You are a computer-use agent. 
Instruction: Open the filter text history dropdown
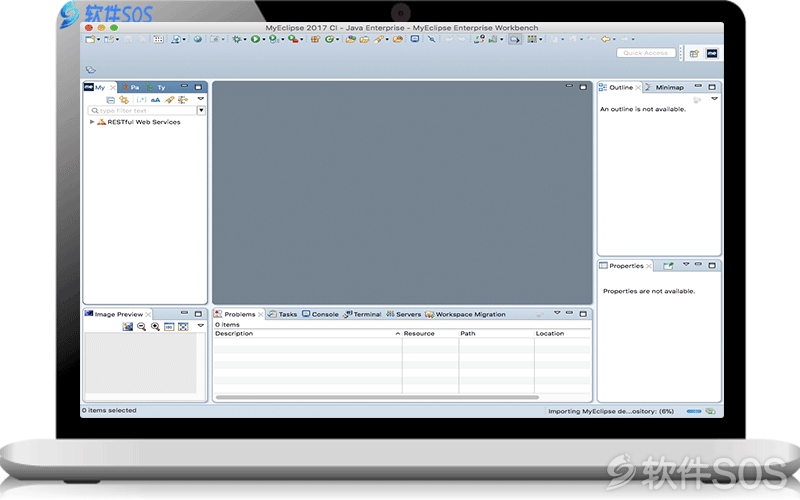point(201,111)
